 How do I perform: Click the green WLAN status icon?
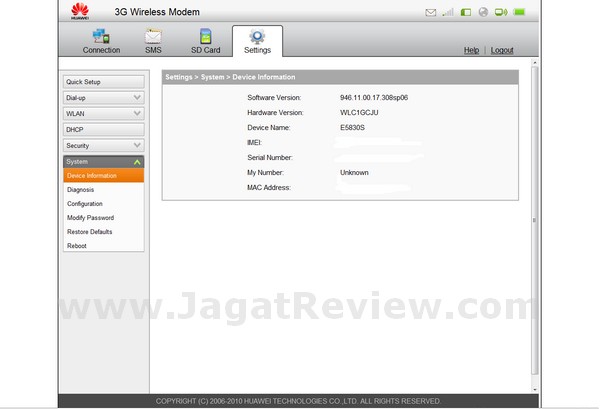click(501, 13)
